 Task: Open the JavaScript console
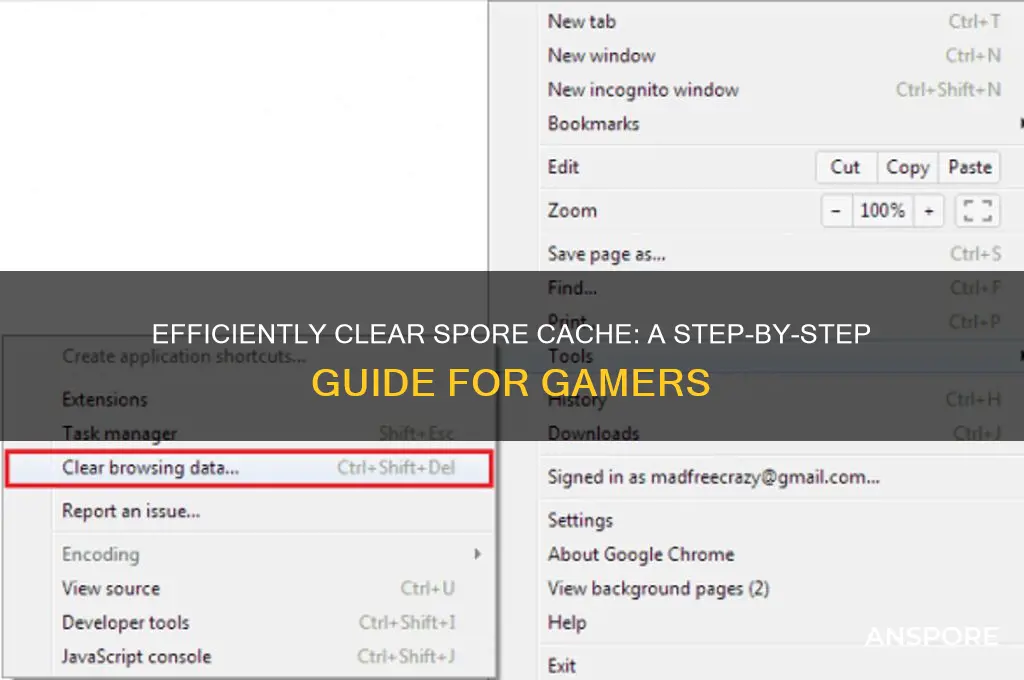pyautogui.click(x=135, y=656)
